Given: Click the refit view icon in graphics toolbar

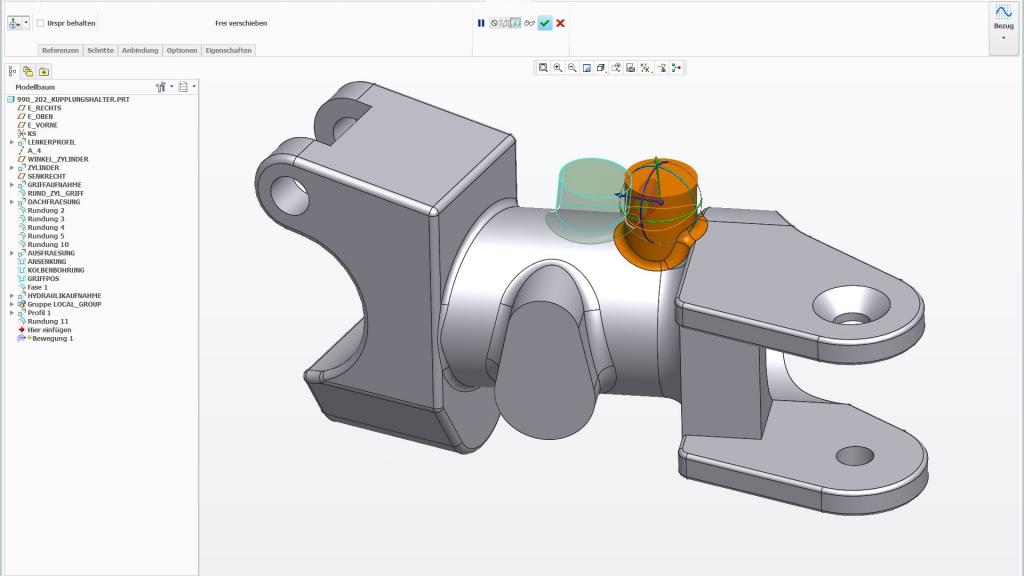Looking at the screenshot, I should click(543, 68).
